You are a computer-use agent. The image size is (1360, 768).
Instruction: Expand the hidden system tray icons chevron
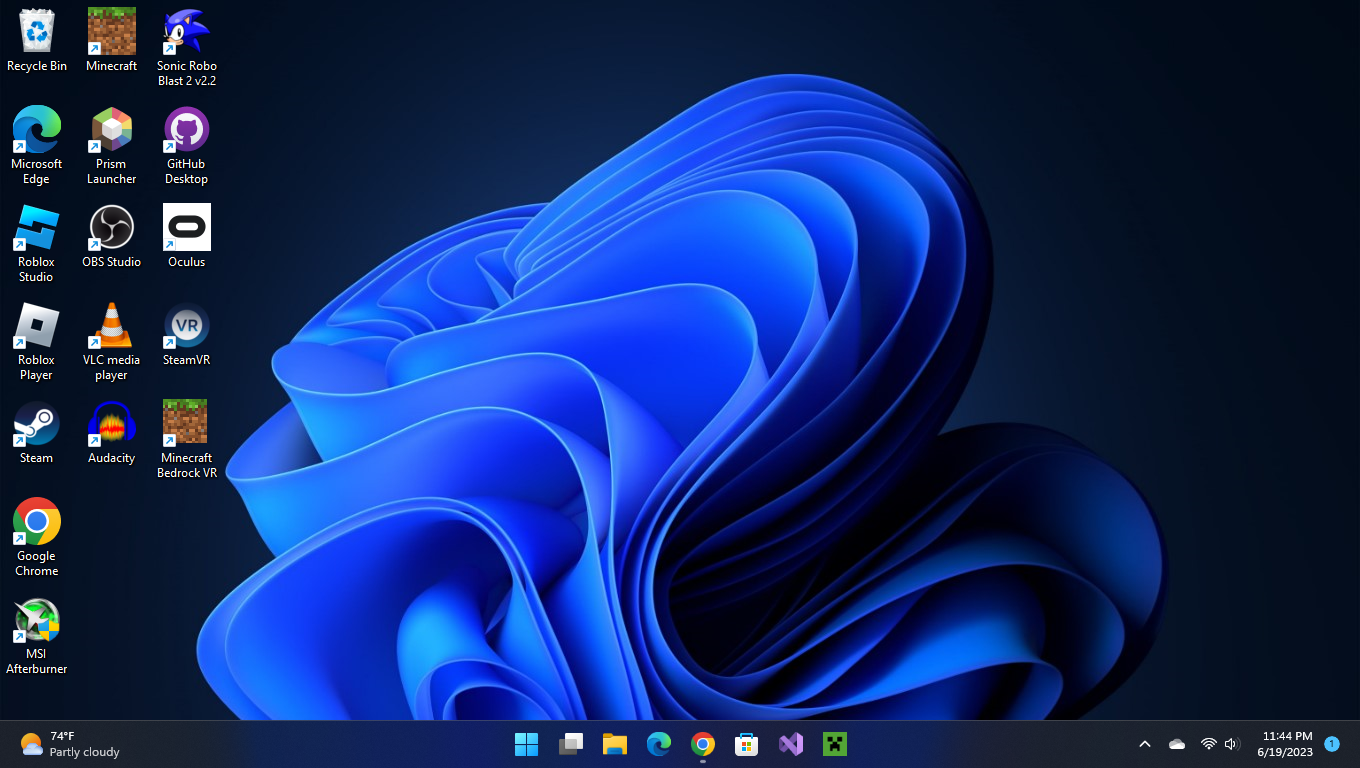[x=1145, y=744]
